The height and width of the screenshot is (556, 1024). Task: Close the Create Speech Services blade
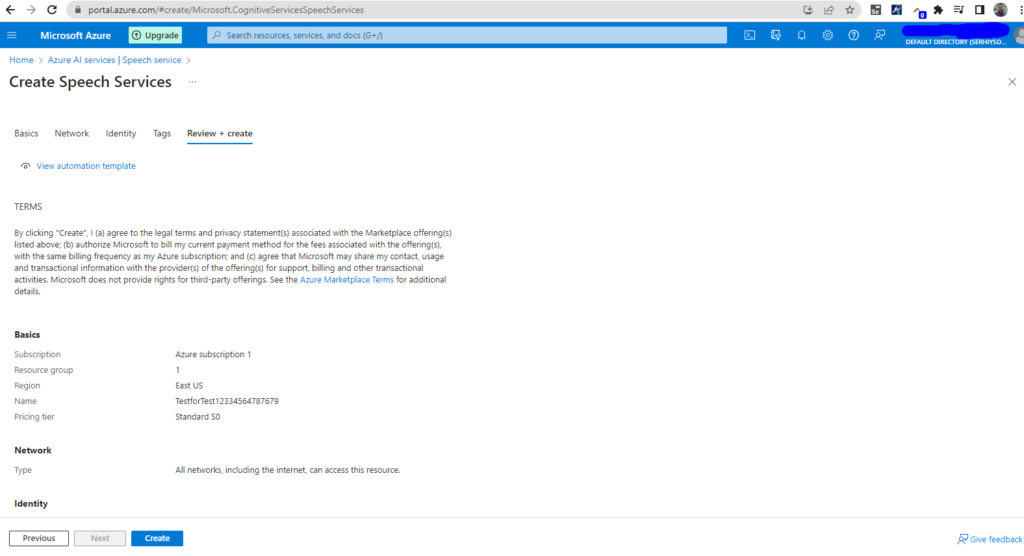click(x=1012, y=82)
